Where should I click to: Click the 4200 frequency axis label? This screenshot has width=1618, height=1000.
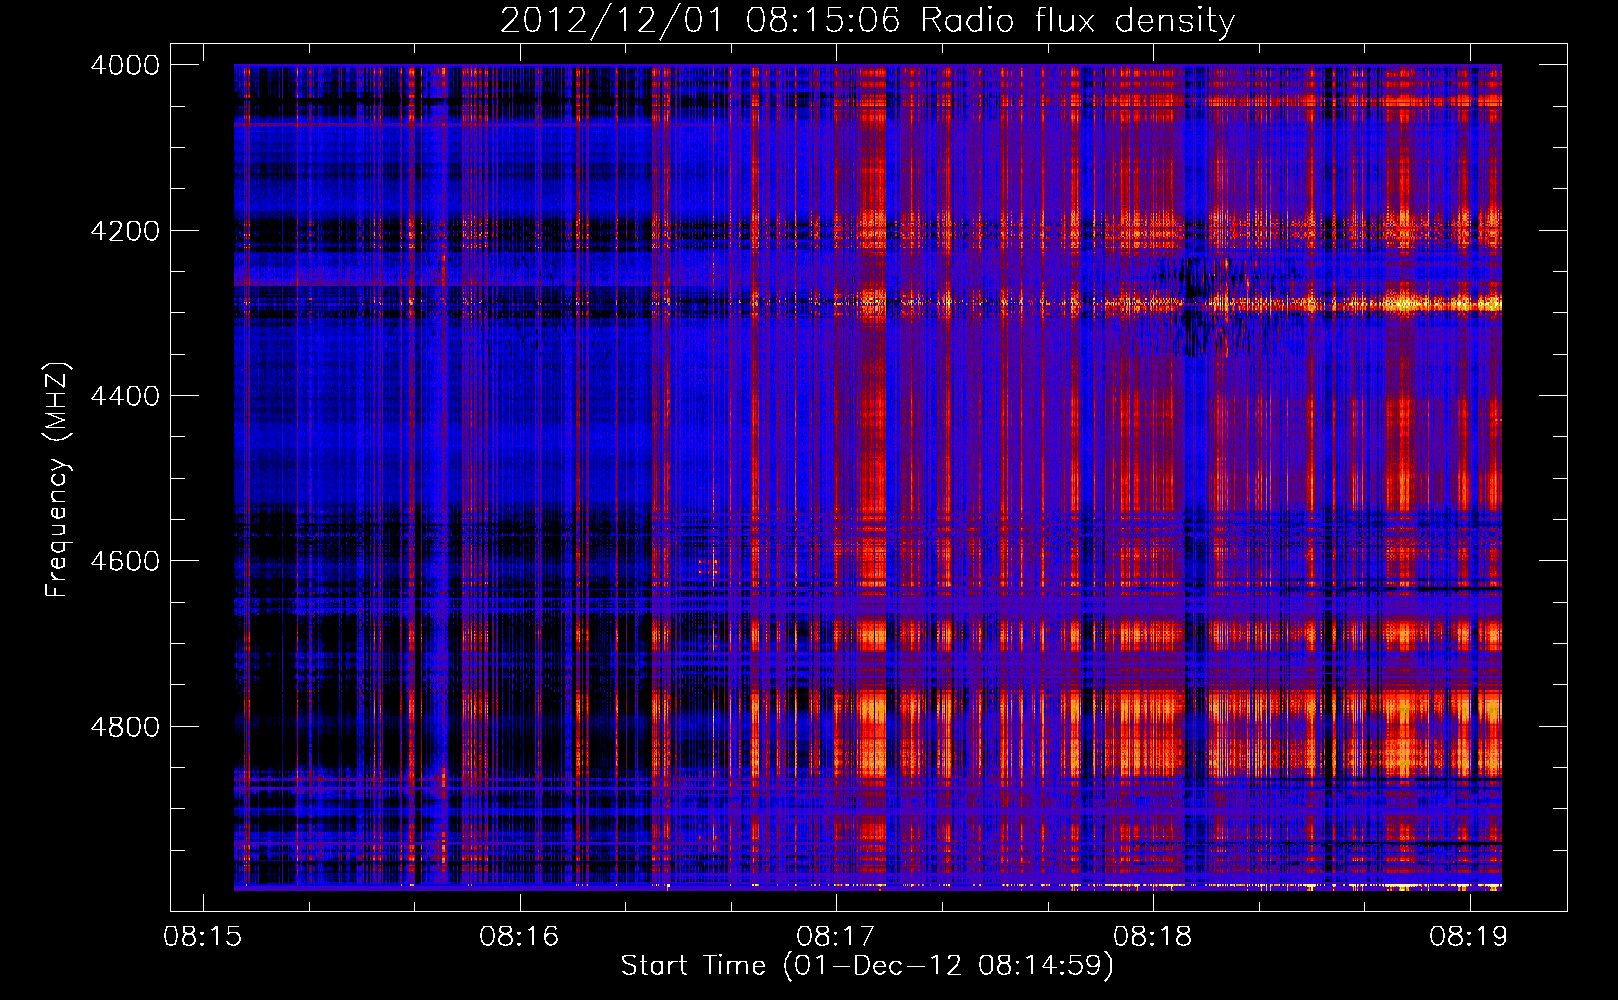click(x=125, y=230)
